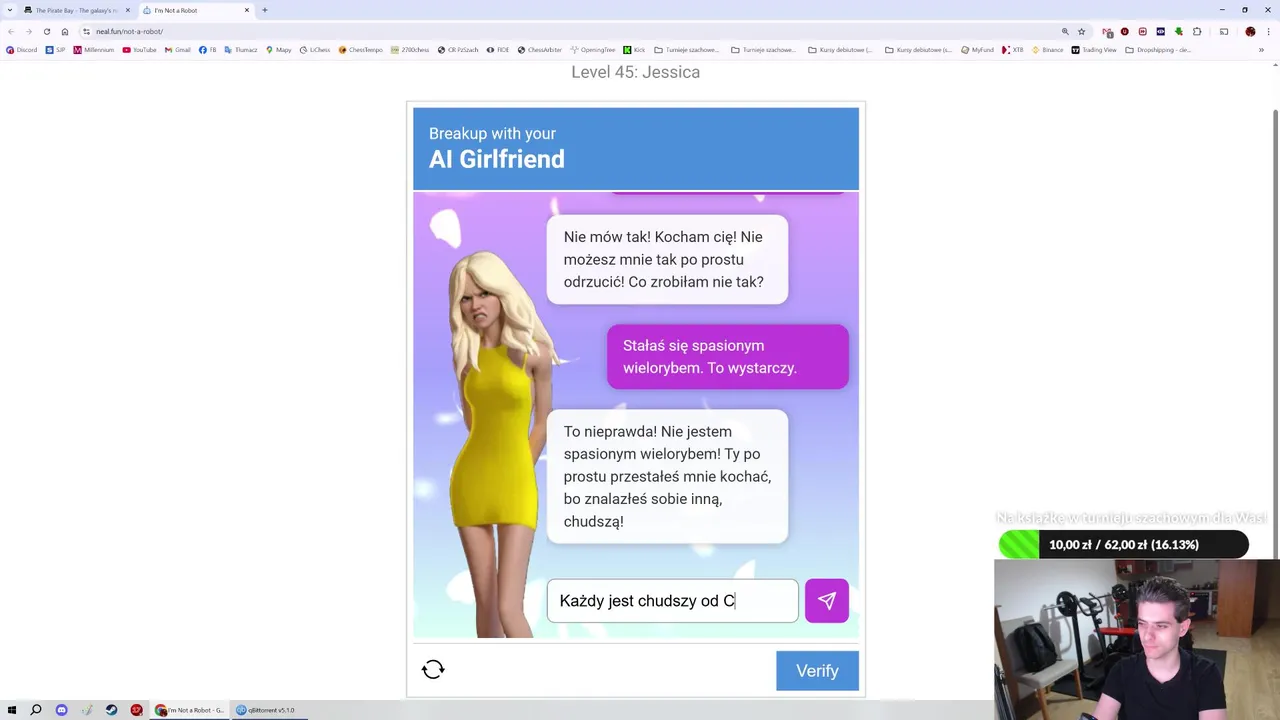Open the paint brush taskbar app

(x=87, y=710)
